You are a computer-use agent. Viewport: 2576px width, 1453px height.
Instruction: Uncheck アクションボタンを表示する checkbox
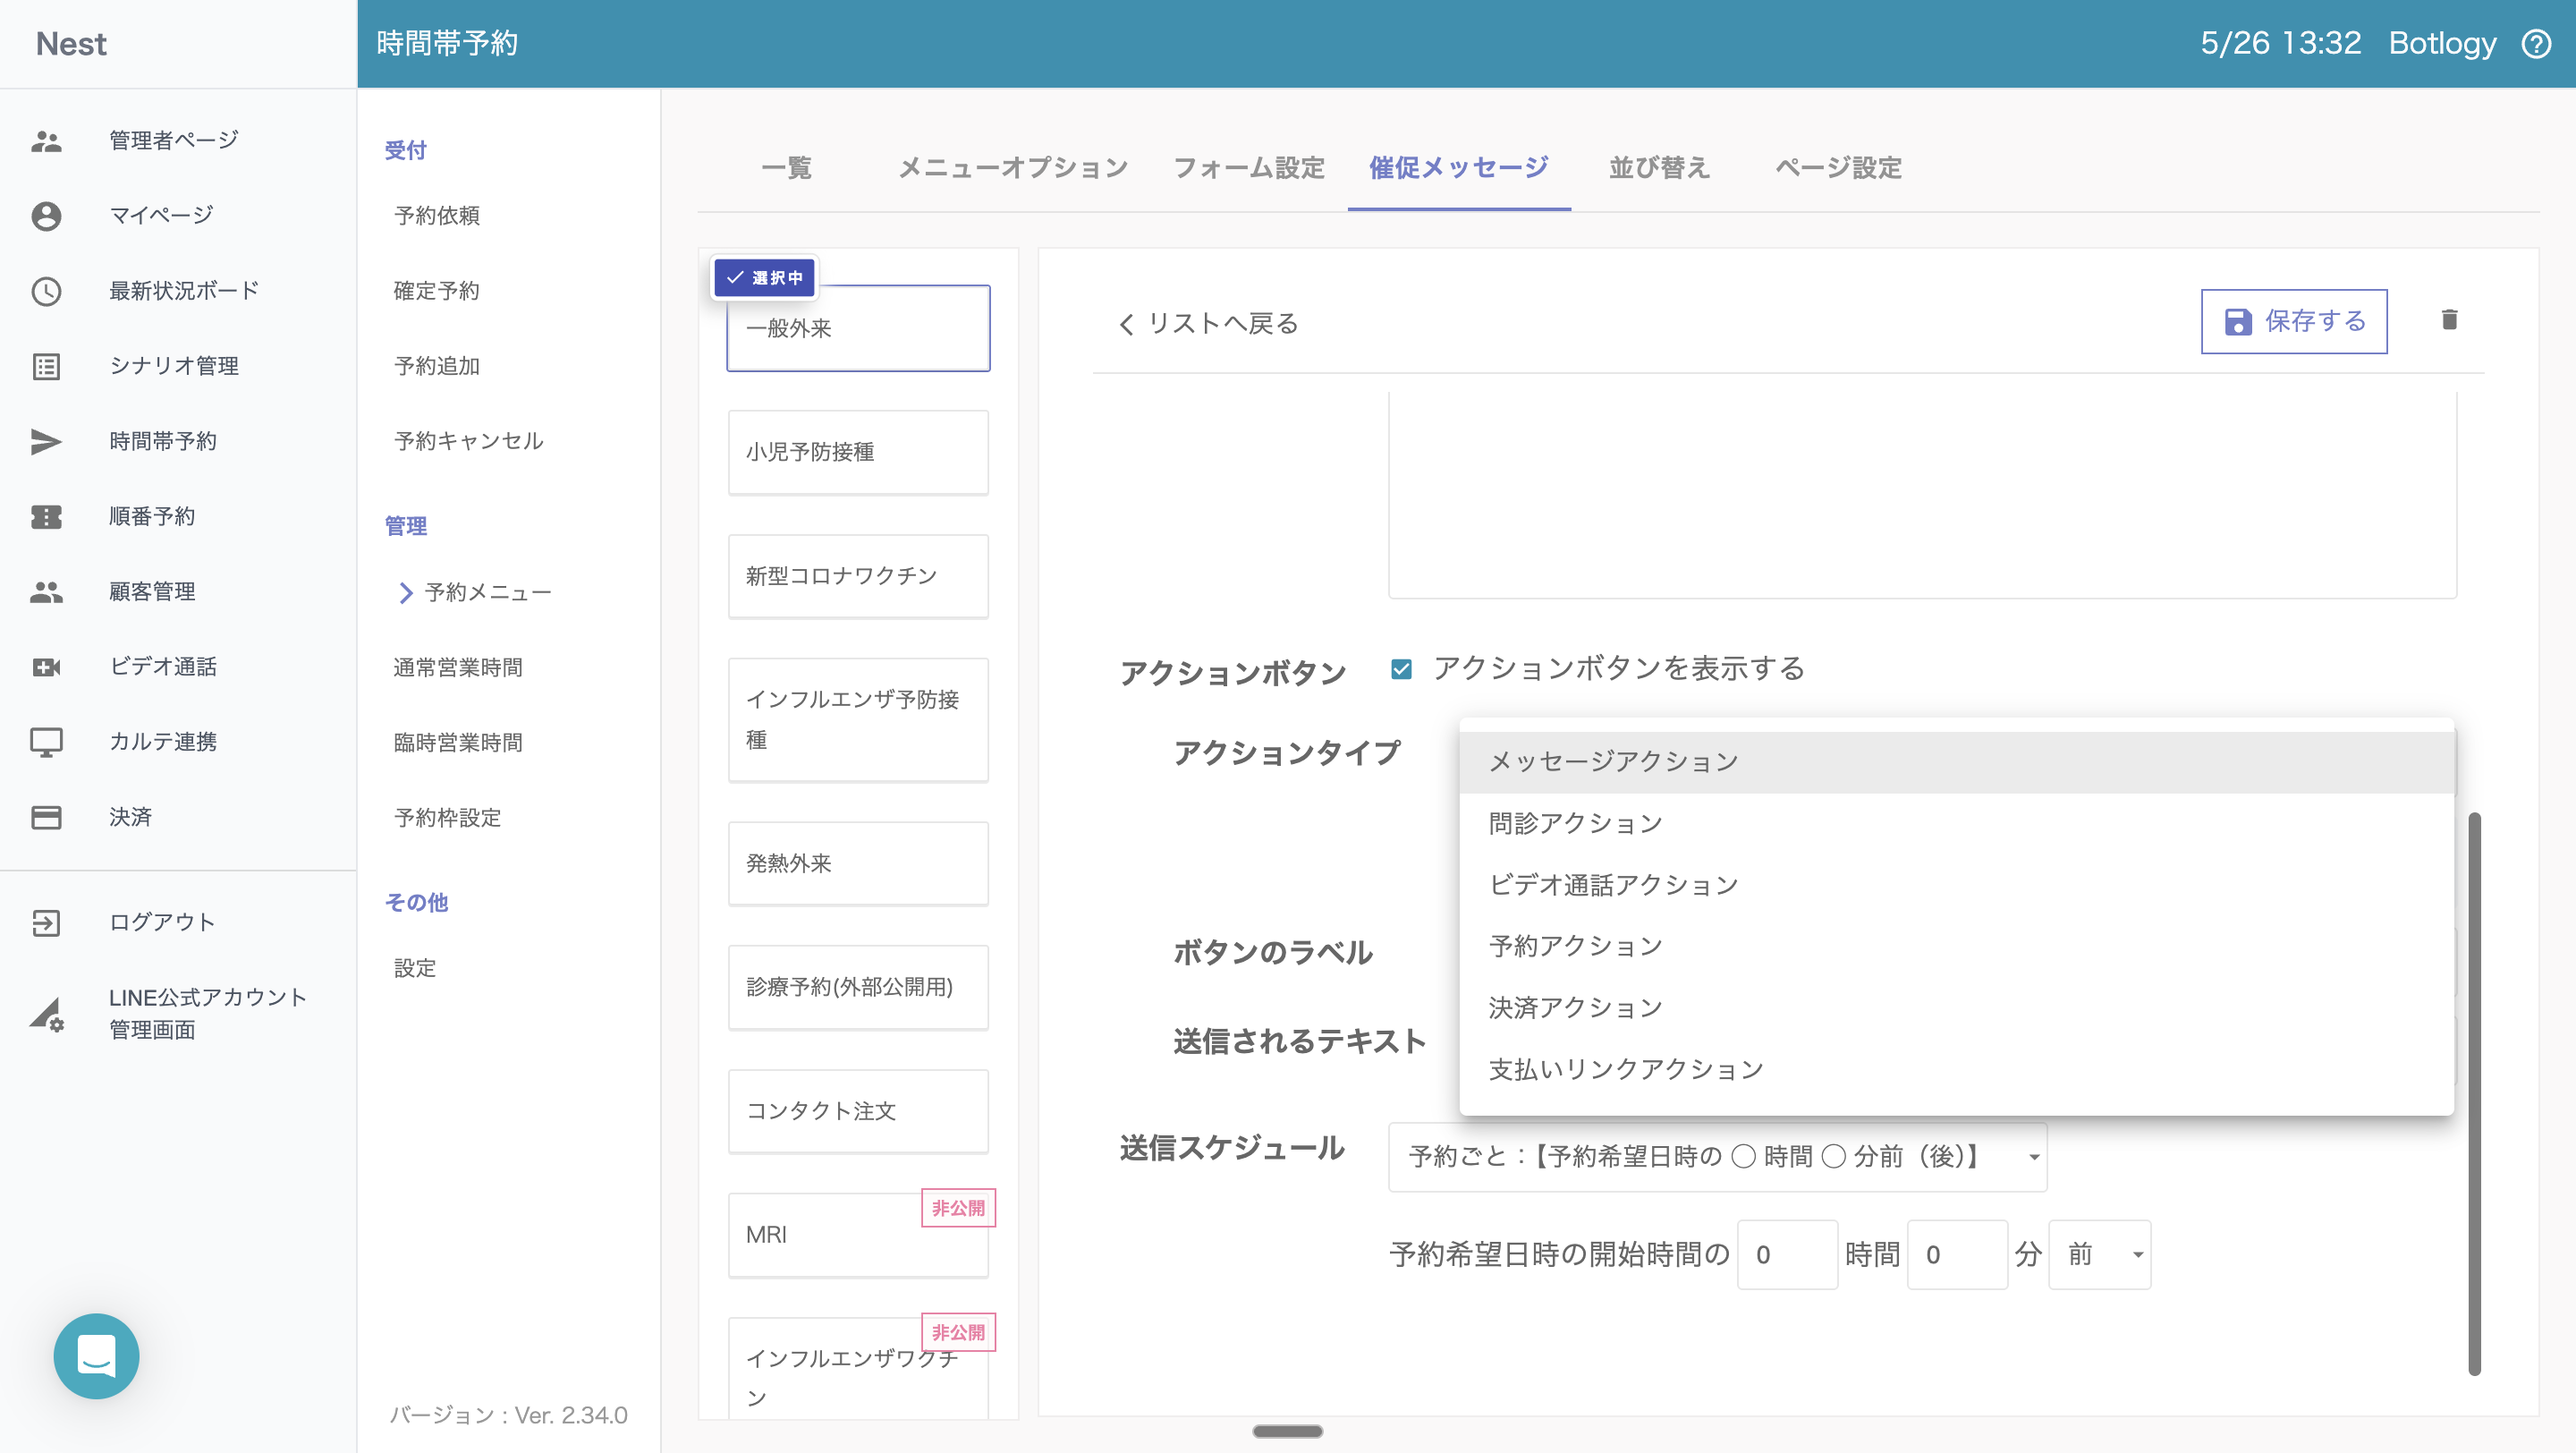(x=1401, y=669)
